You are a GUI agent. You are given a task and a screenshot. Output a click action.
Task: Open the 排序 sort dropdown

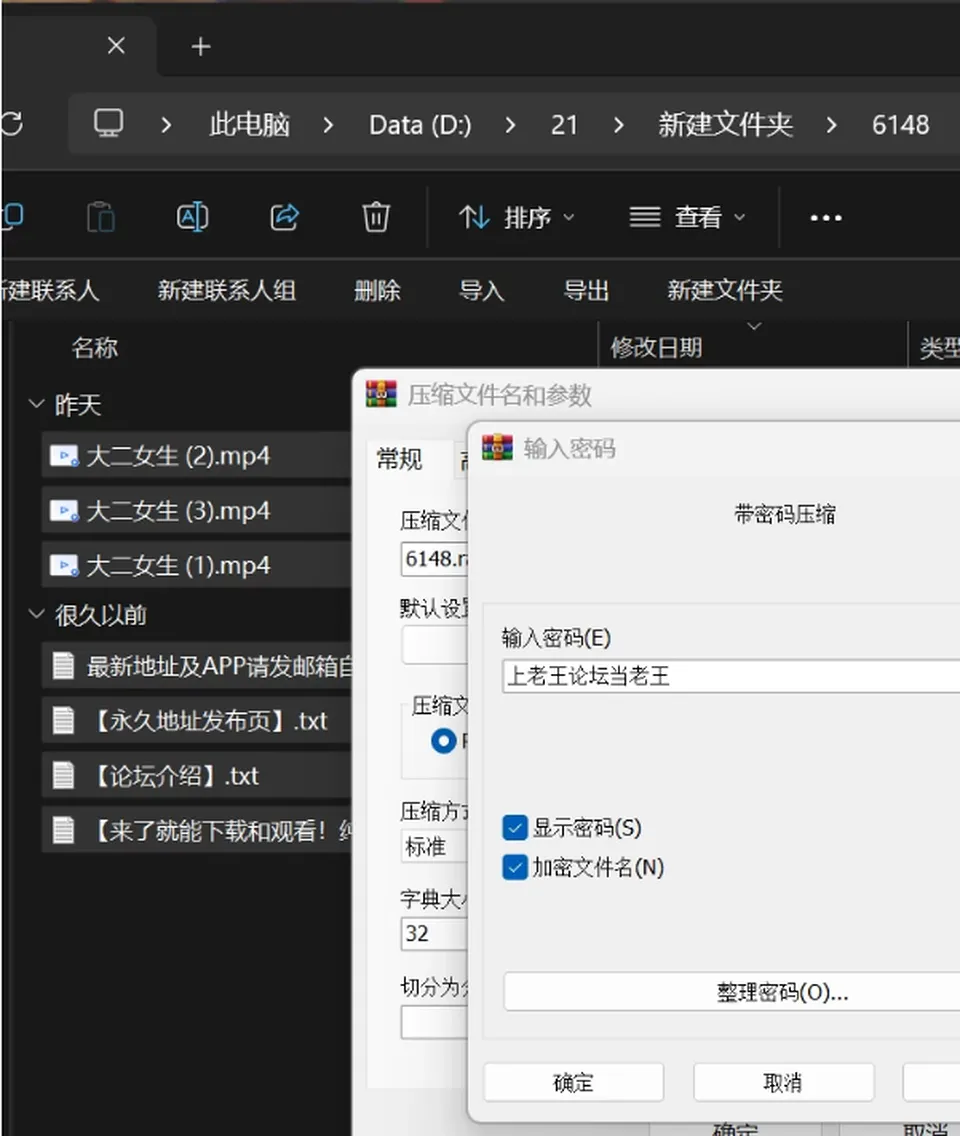click(x=517, y=217)
